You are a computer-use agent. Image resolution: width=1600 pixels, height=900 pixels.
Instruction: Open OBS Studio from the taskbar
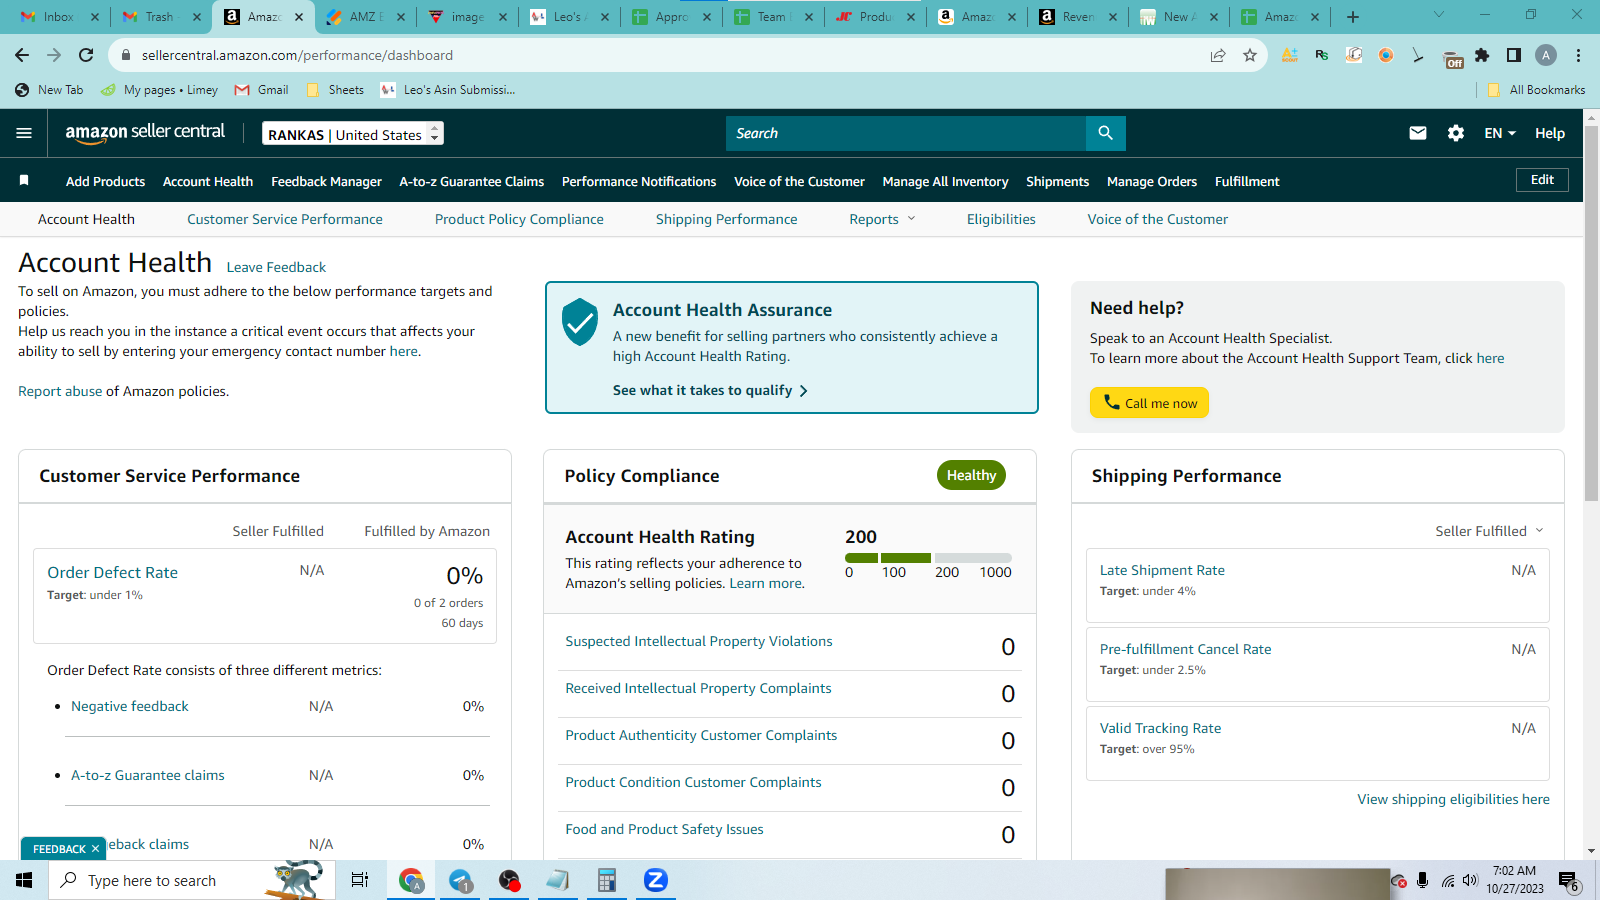coord(509,880)
